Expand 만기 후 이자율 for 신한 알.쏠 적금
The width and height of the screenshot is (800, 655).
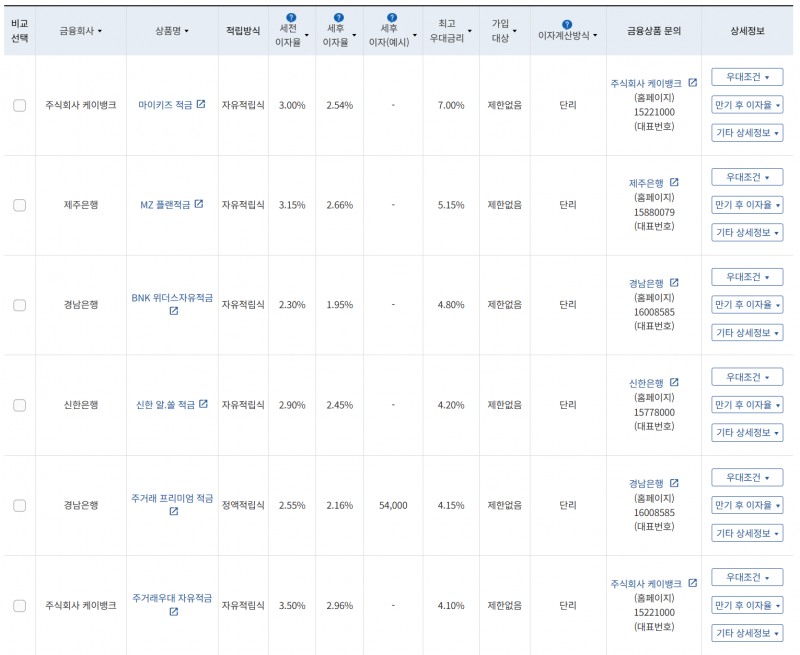[747, 405]
